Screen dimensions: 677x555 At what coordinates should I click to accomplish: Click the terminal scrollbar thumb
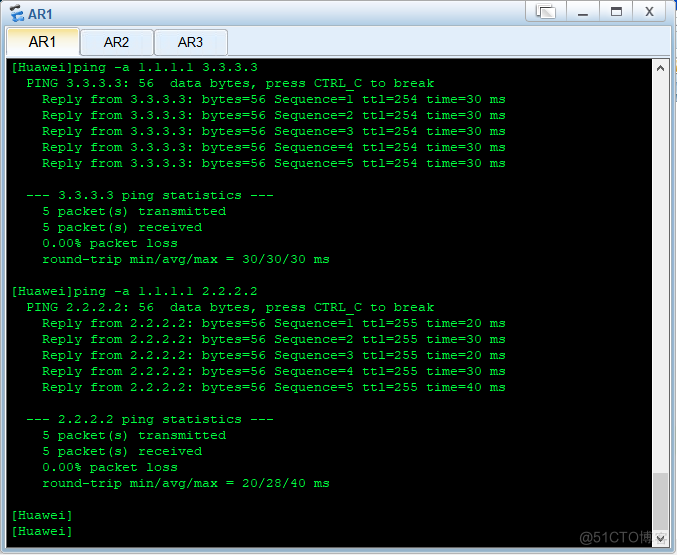(x=659, y=500)
